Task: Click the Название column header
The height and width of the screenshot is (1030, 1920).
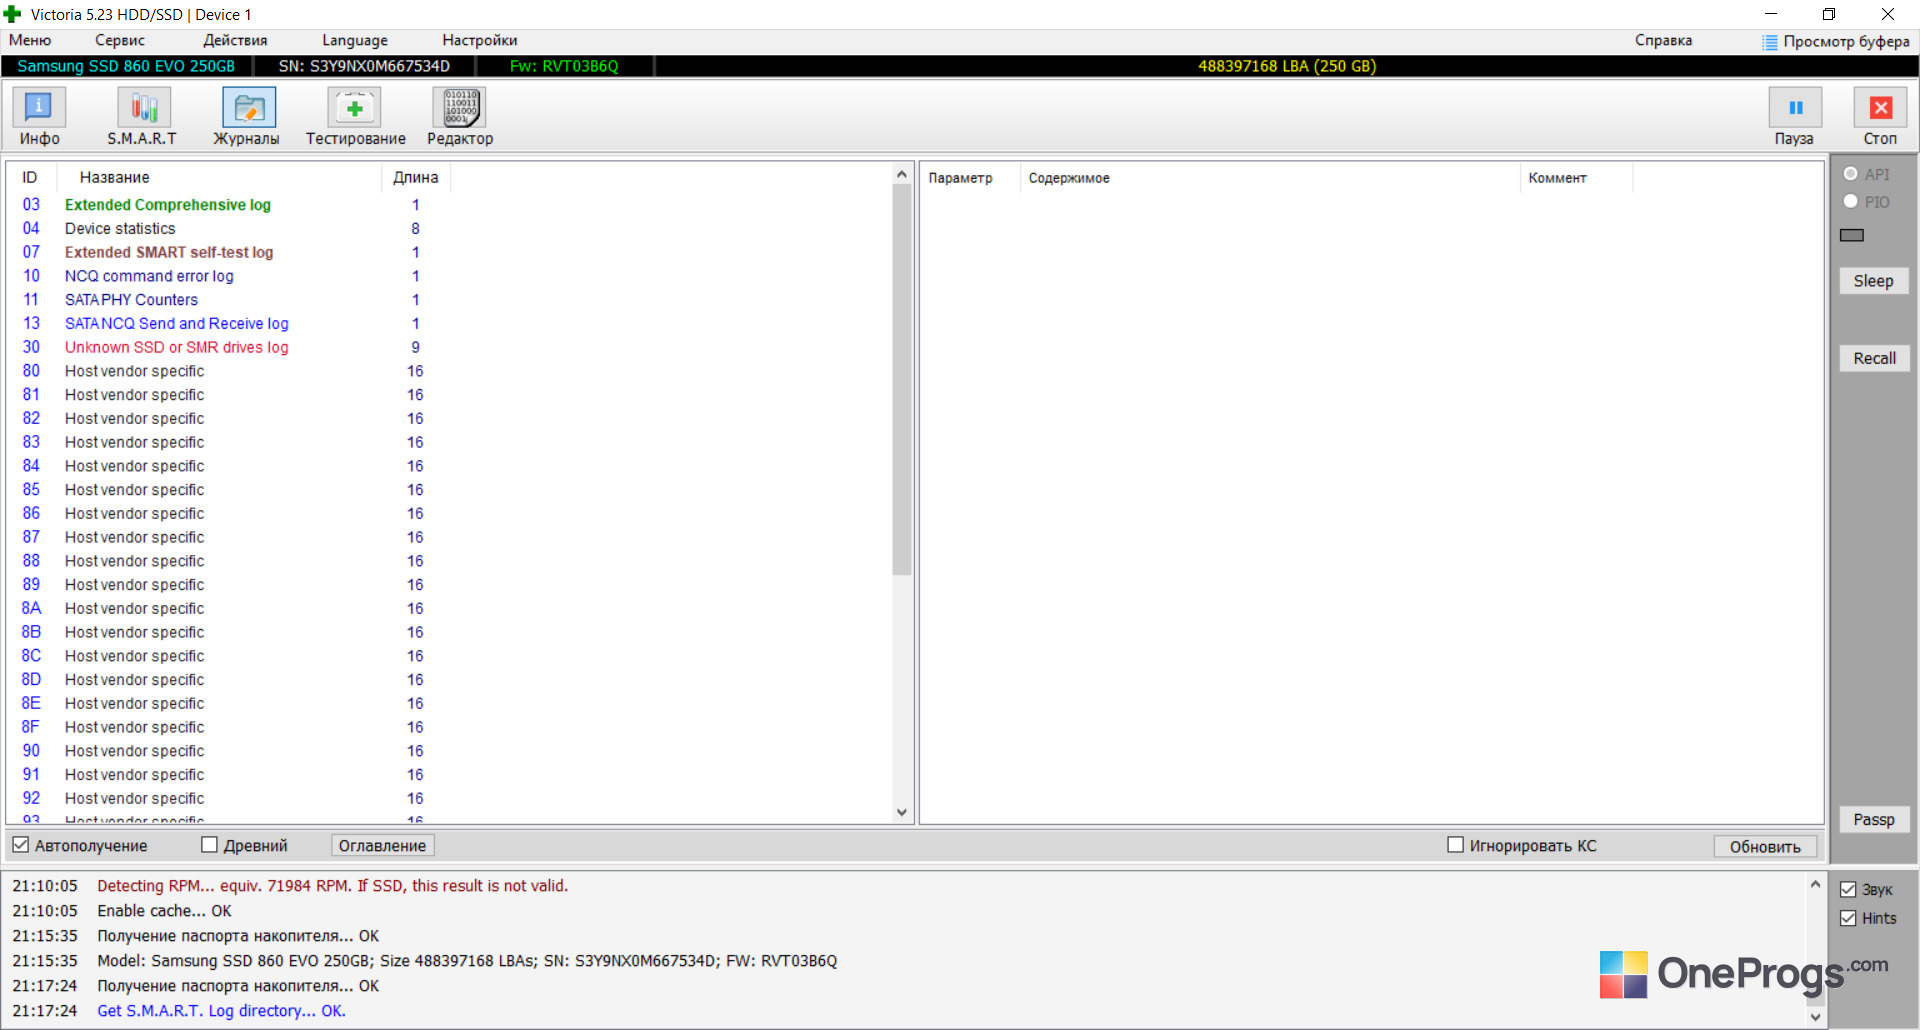Action: [x=219, y=177]
